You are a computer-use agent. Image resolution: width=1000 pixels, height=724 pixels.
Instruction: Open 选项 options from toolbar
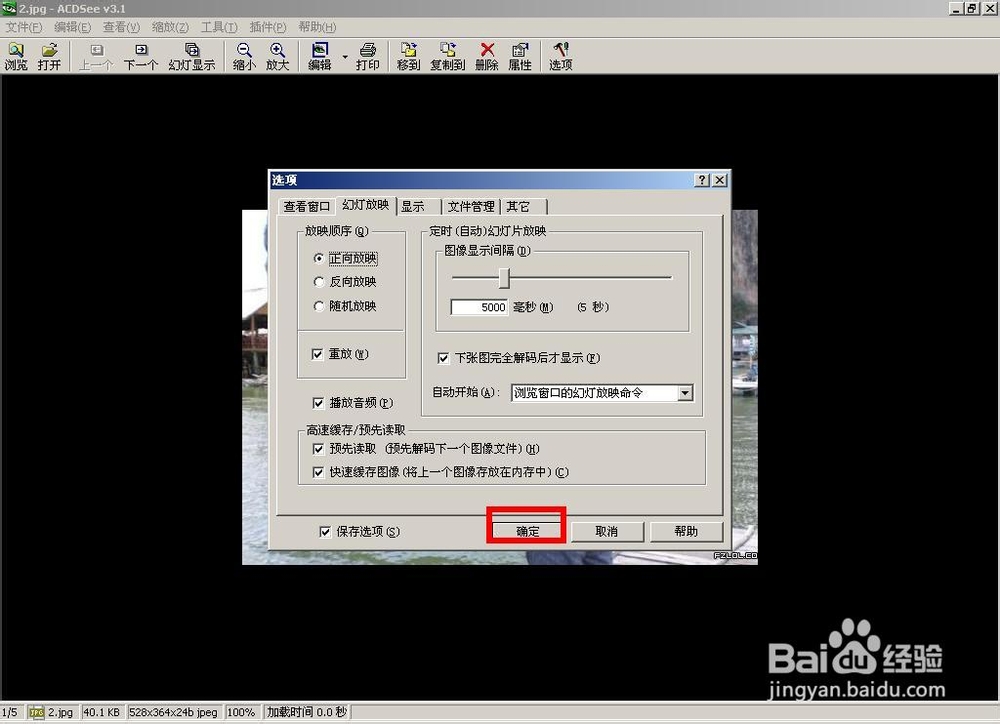(x=561, y=57)
